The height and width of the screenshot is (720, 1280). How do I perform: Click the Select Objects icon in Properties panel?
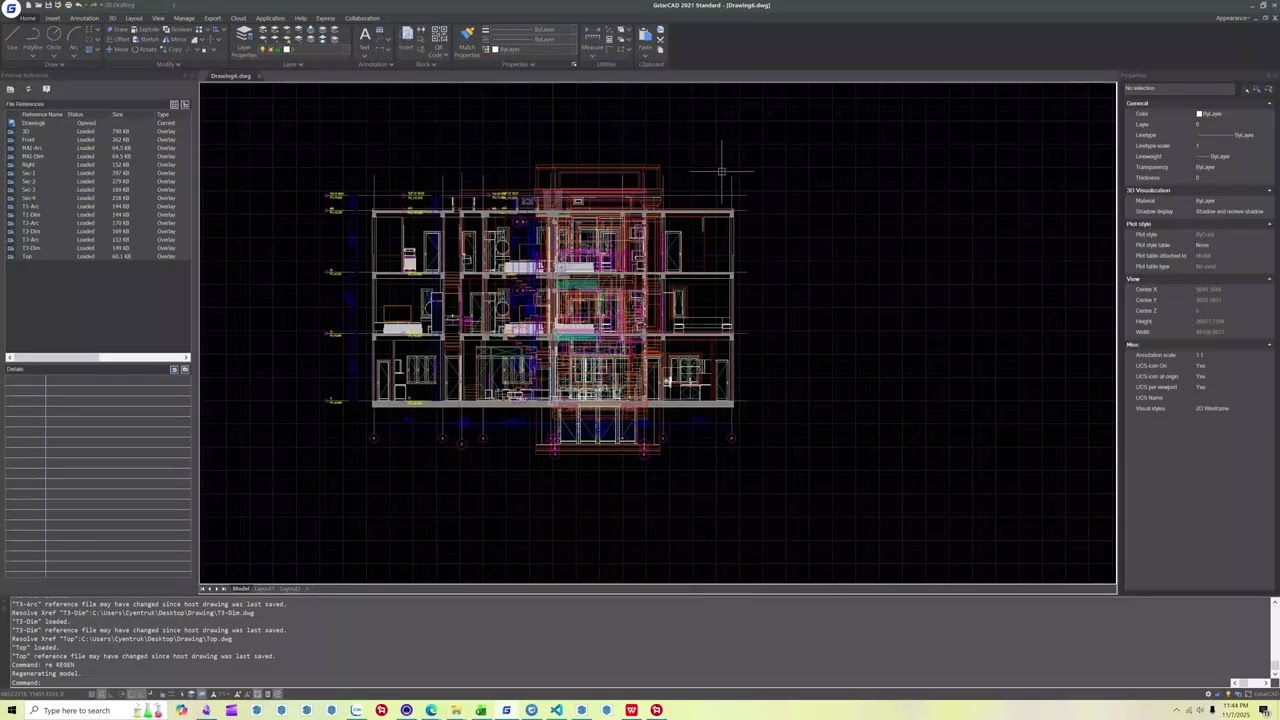[x=1257, y=89]
